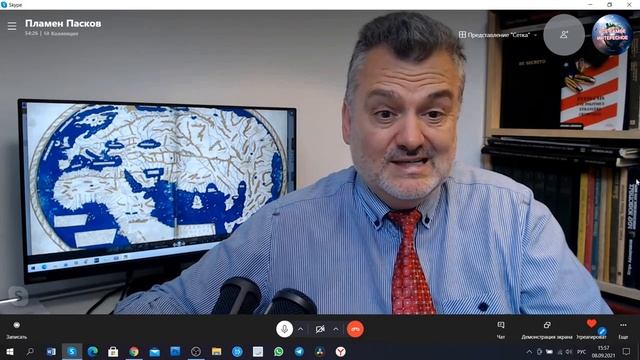Screen dimensions: 640x360
Task: Start Демонстрация экрана screen sharing
Action: 547,330
